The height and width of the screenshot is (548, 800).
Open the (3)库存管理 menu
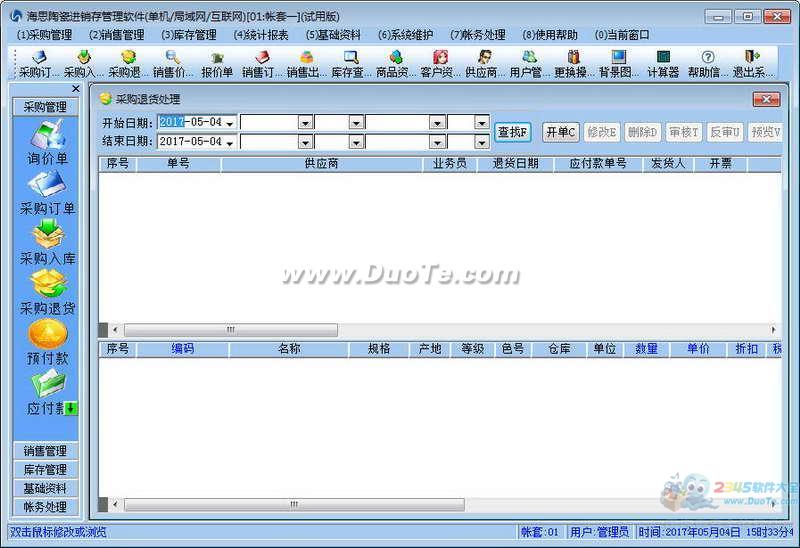(189, 35)
